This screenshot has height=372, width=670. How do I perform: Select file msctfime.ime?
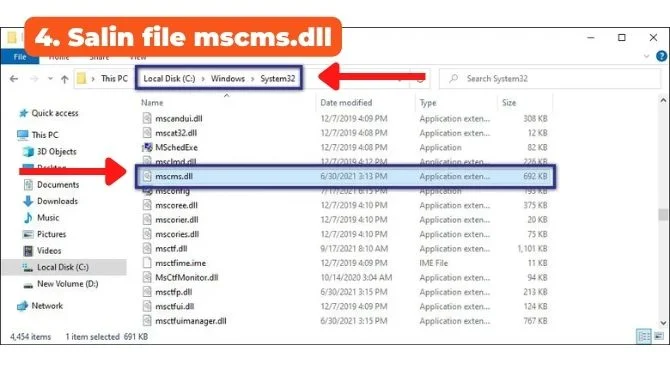180,263
